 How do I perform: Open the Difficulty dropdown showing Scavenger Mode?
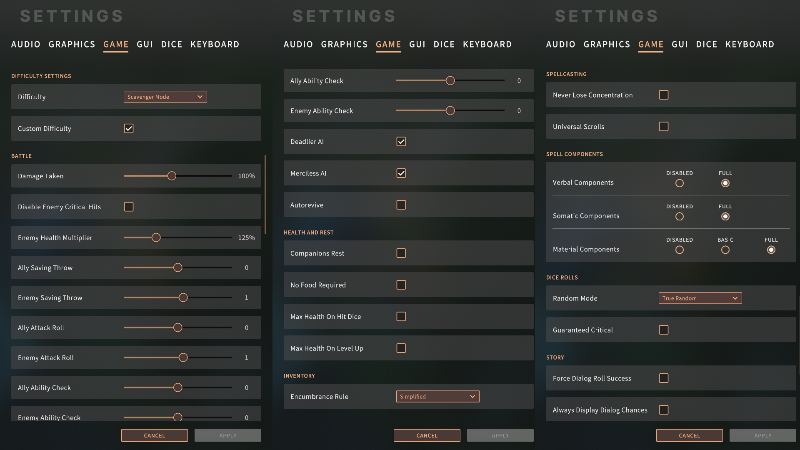tap(165, 97)
